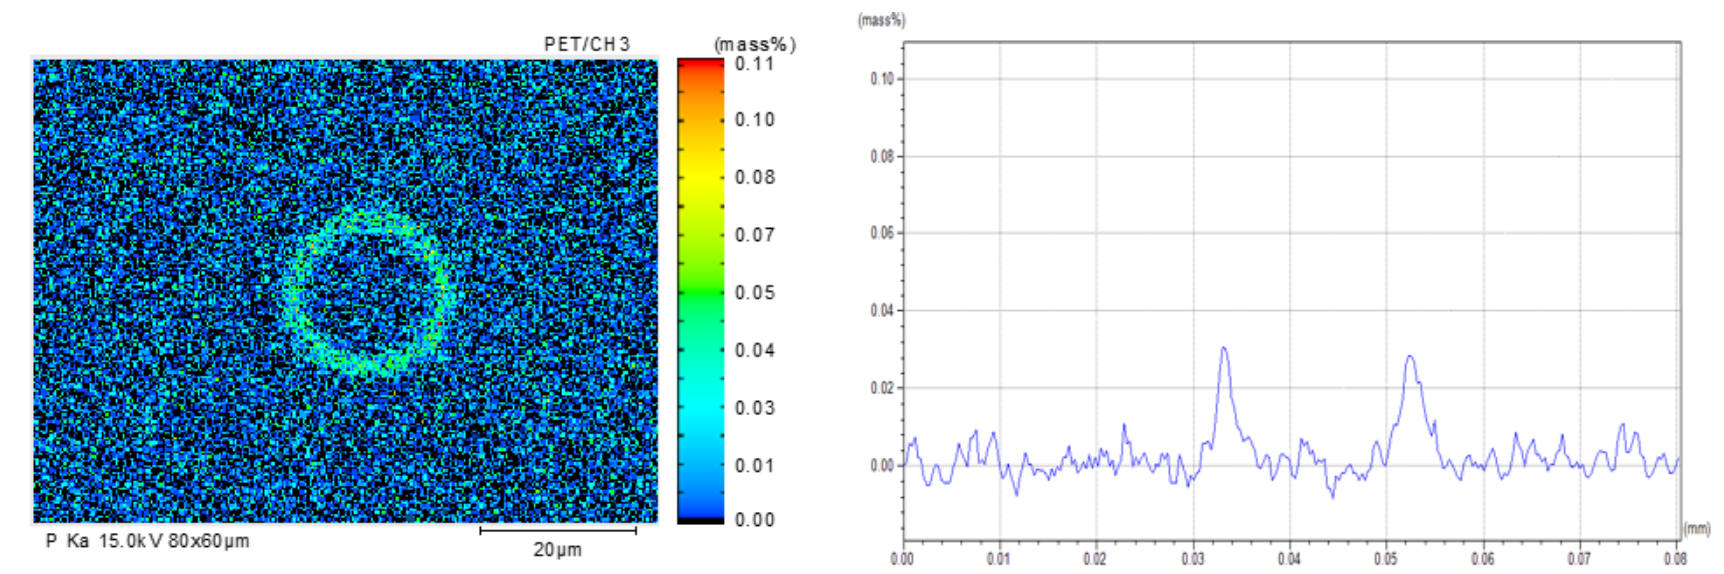The height and width of the screenshot is (574, 1724).
Task: Click the P Ka 15.0kV 80x60µm caption
Action: coord(147,541)
